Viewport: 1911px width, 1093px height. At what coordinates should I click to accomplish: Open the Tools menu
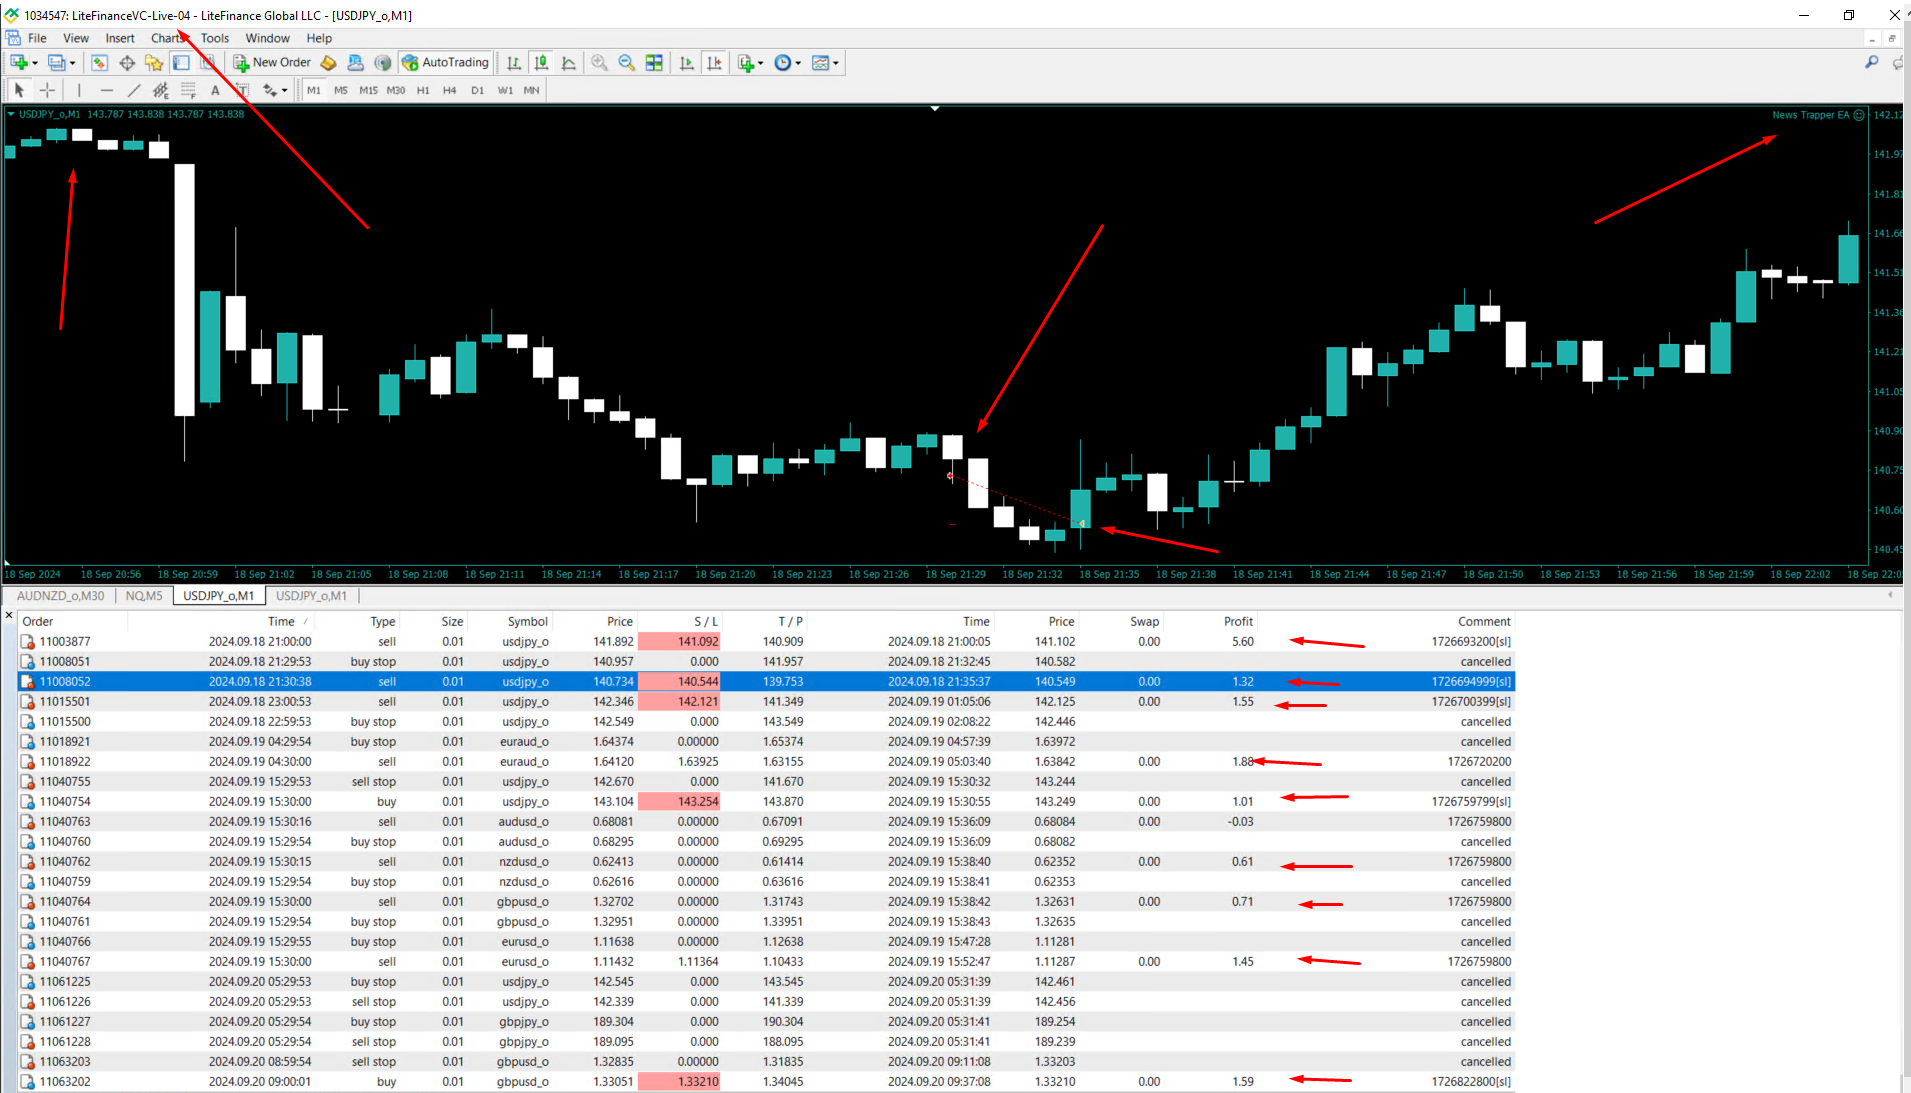click(215, 38)
